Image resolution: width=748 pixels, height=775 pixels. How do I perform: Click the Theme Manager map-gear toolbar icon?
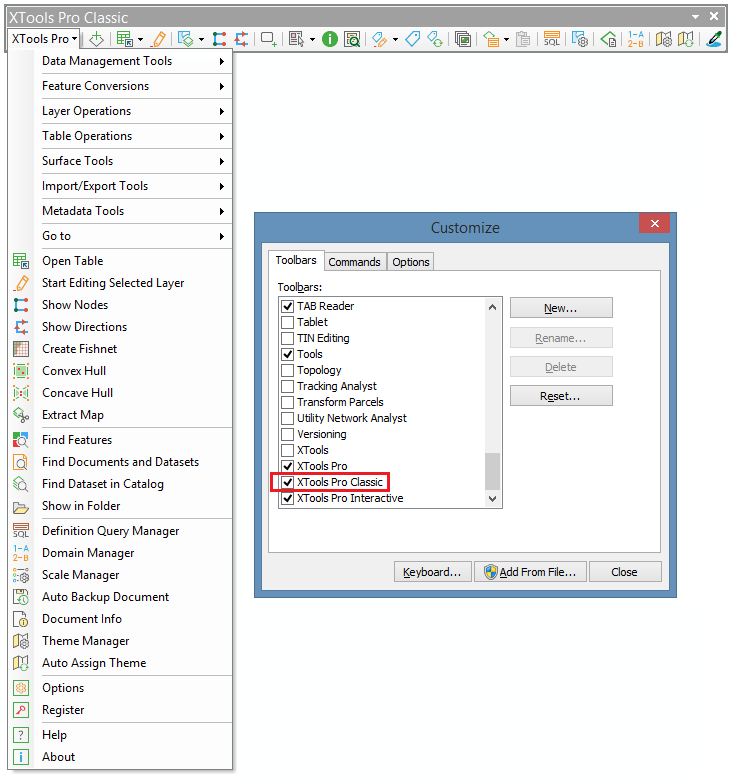pyautogui.click(x=663, y=39)
